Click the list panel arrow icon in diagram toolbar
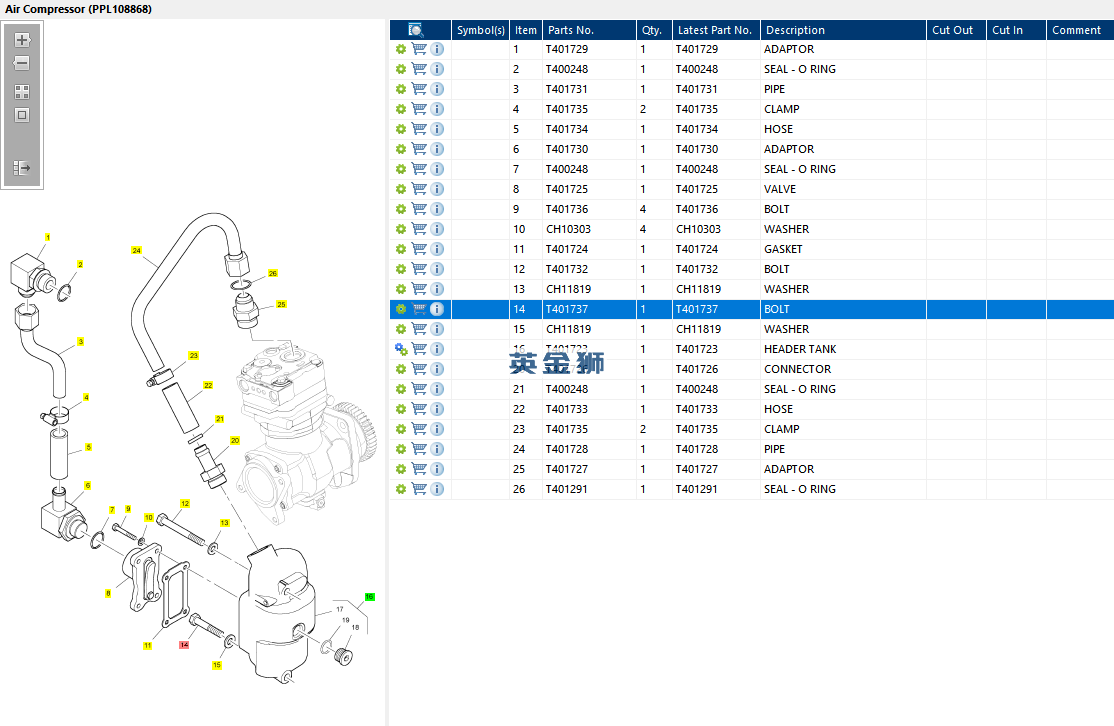 pyautogui.click(x=22, y=168)
